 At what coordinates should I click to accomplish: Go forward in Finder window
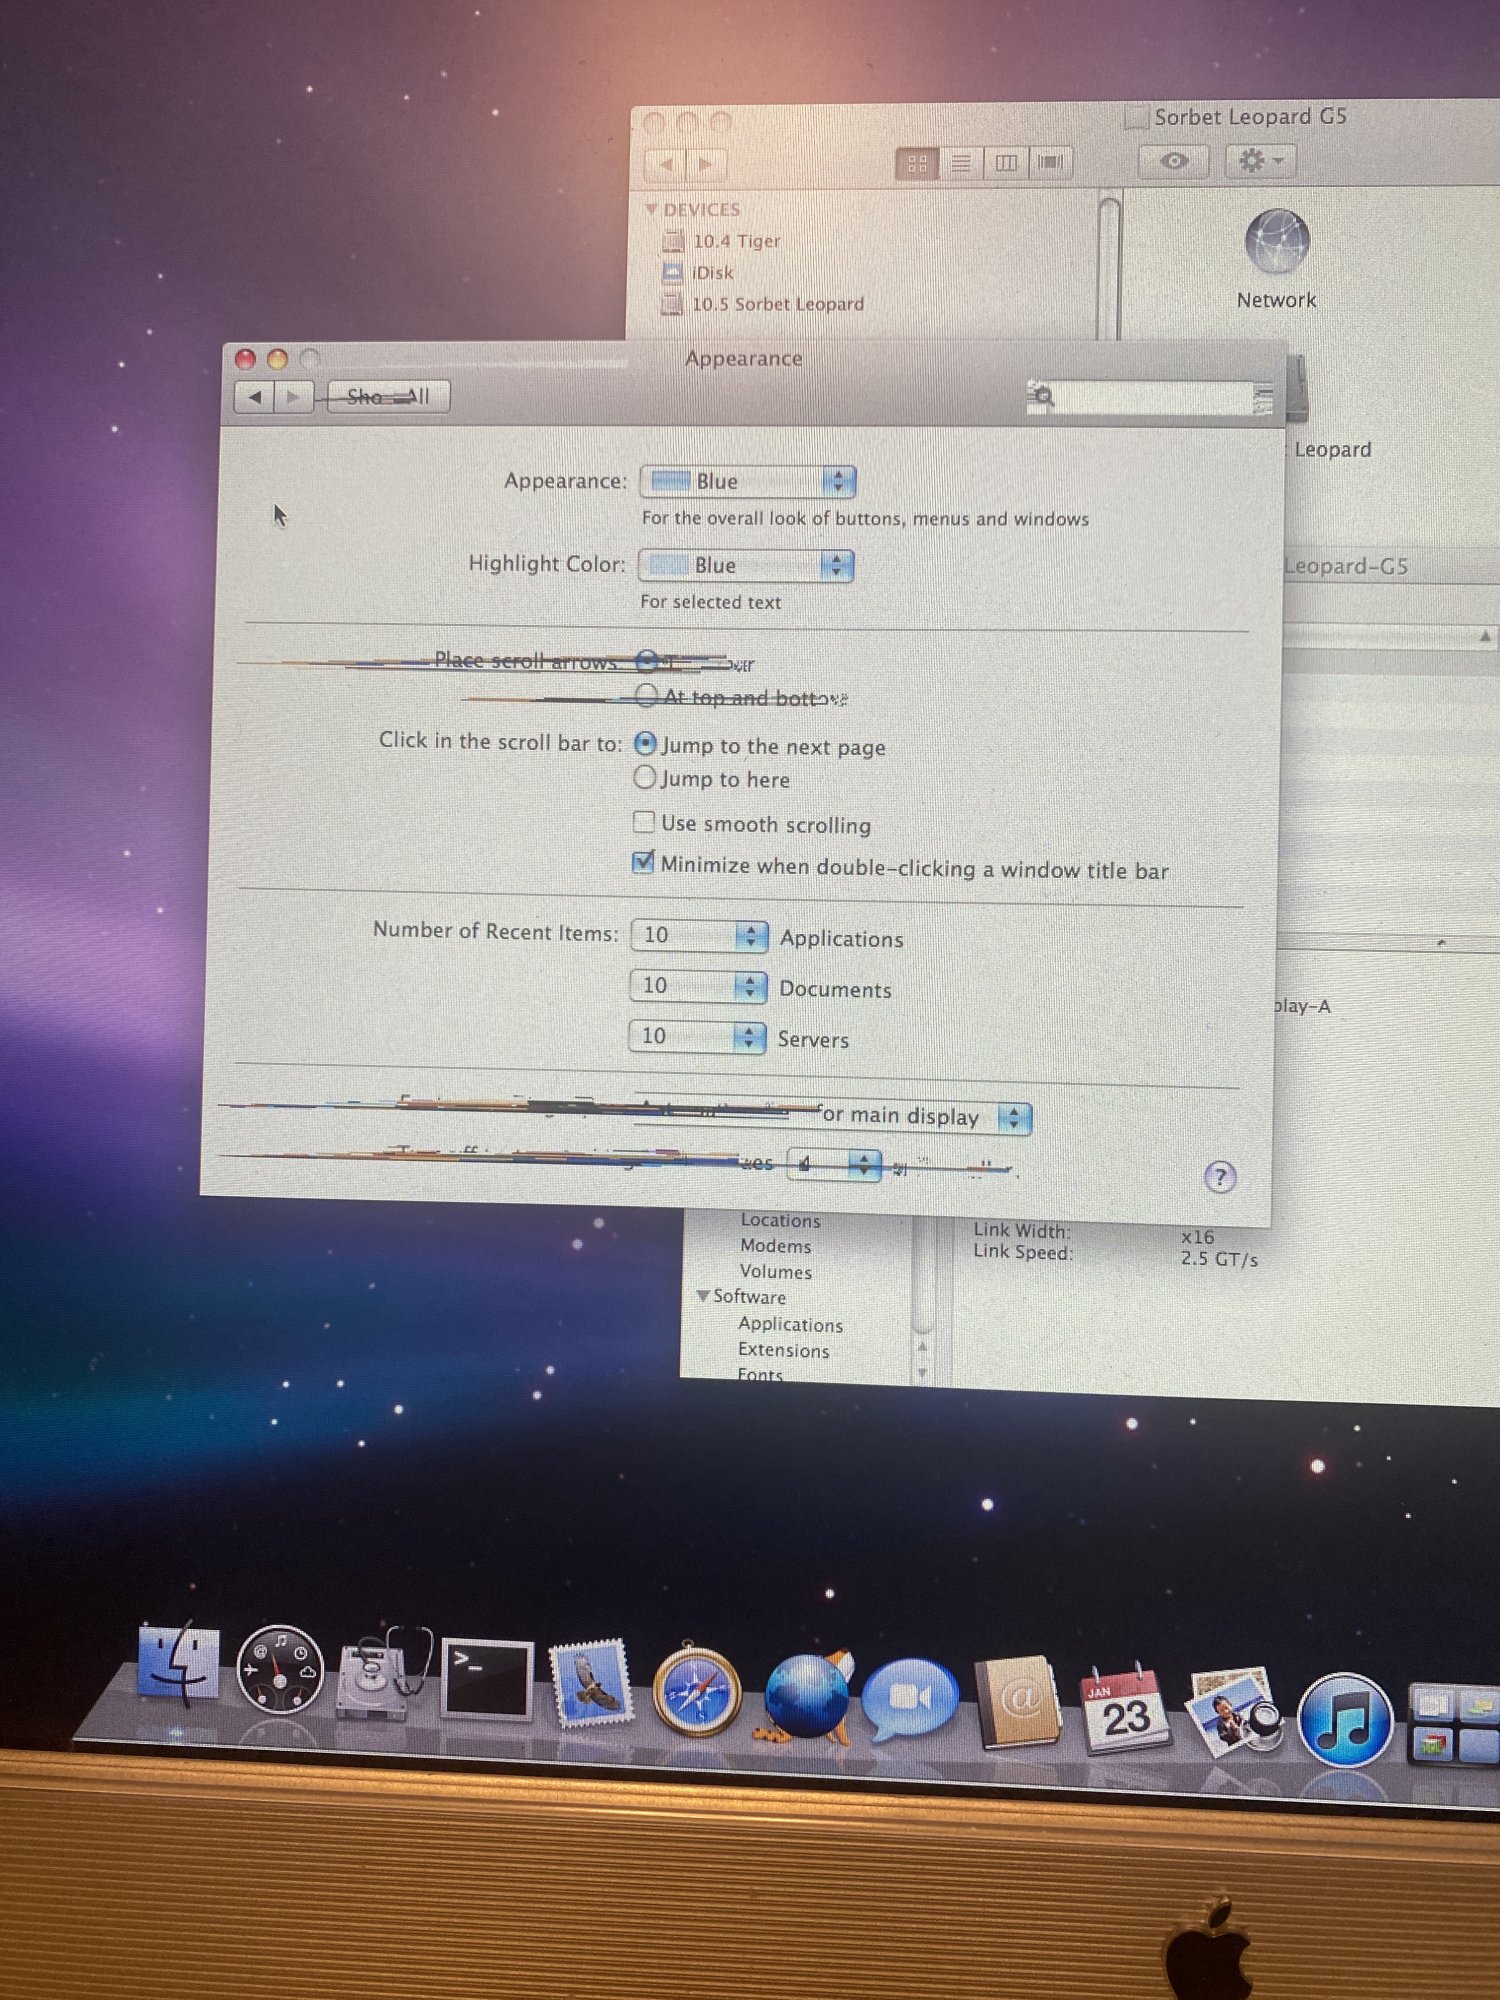click(706, 164)
